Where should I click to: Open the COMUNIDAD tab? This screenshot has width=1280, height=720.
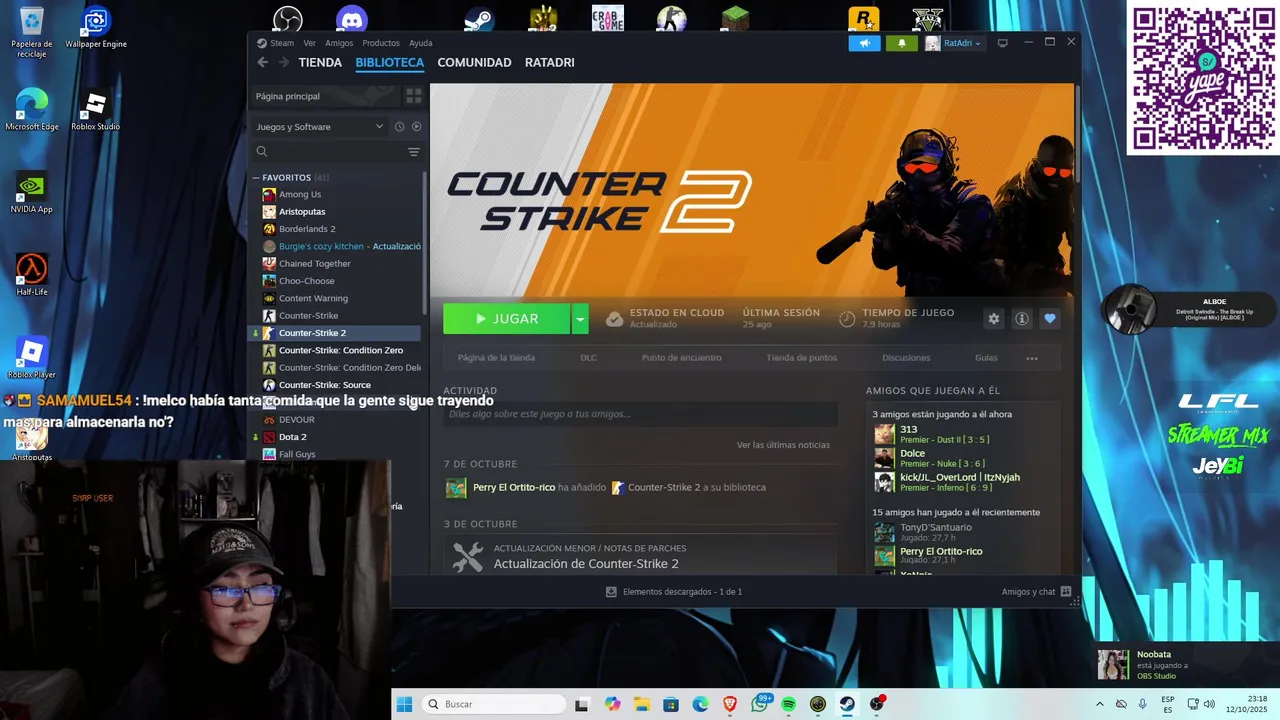pyautogui.click(x=474, y=62)
